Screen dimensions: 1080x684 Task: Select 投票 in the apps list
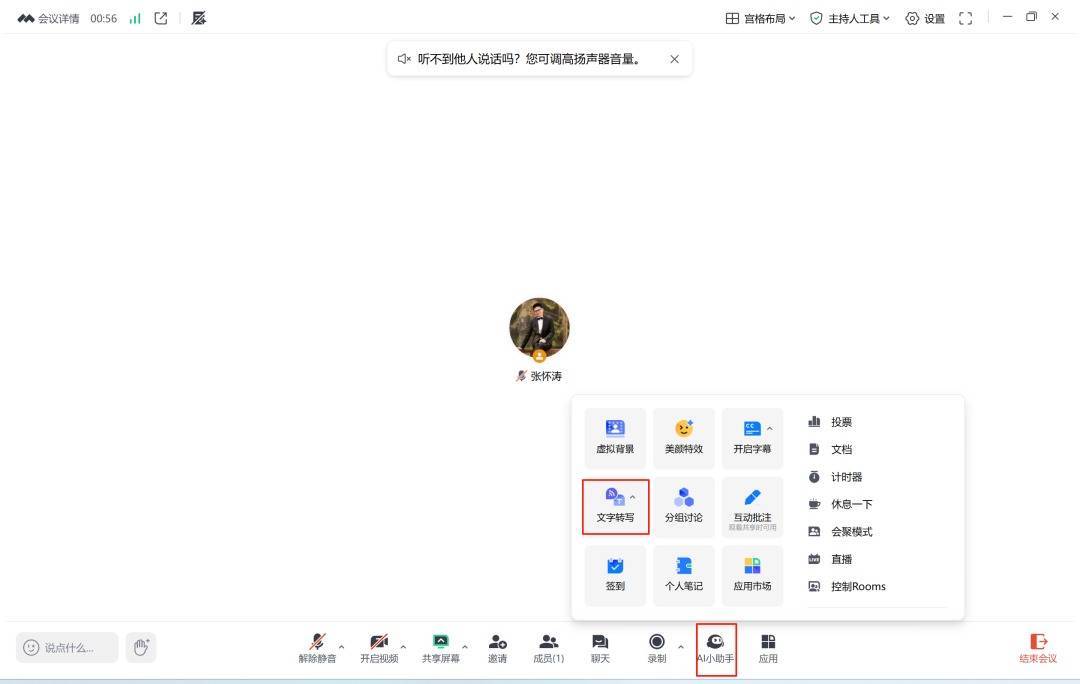(x=831, y=422)
